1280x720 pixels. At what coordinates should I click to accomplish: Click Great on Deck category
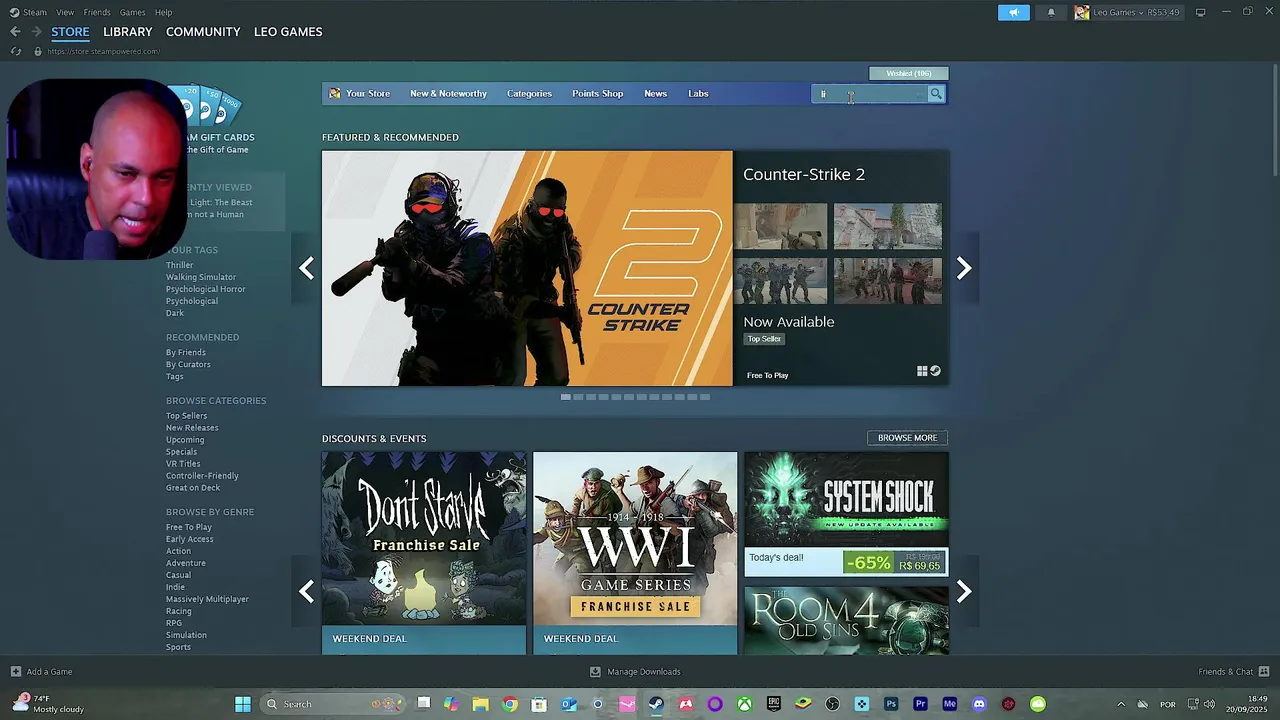(193, 488)
